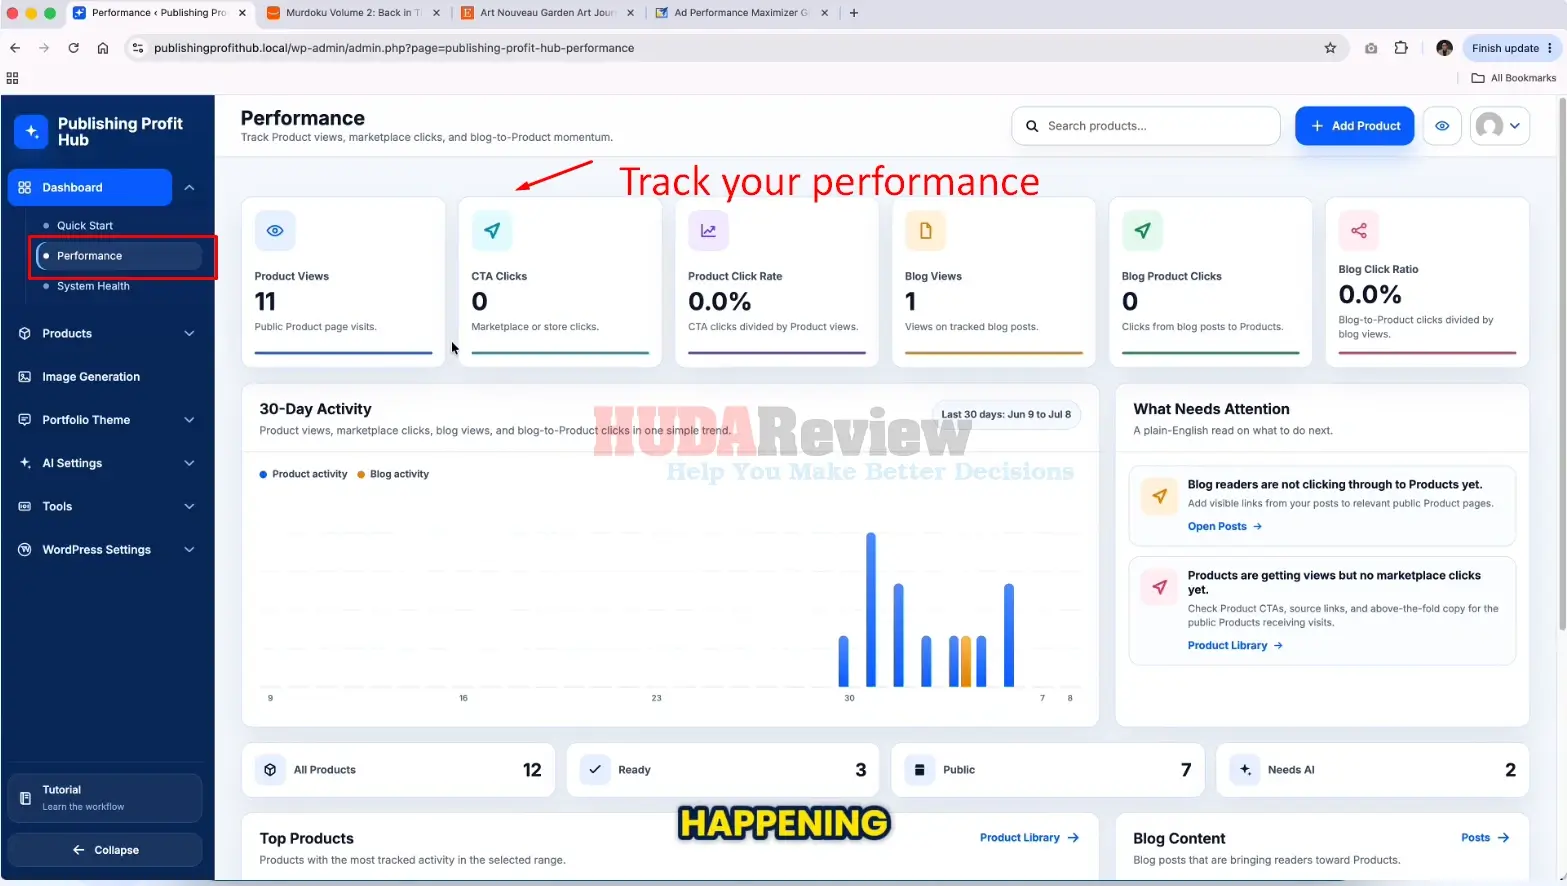Collapse the sidebar with Collapse button
Screen dimensions: 1567x886
(x=105, y=850)
